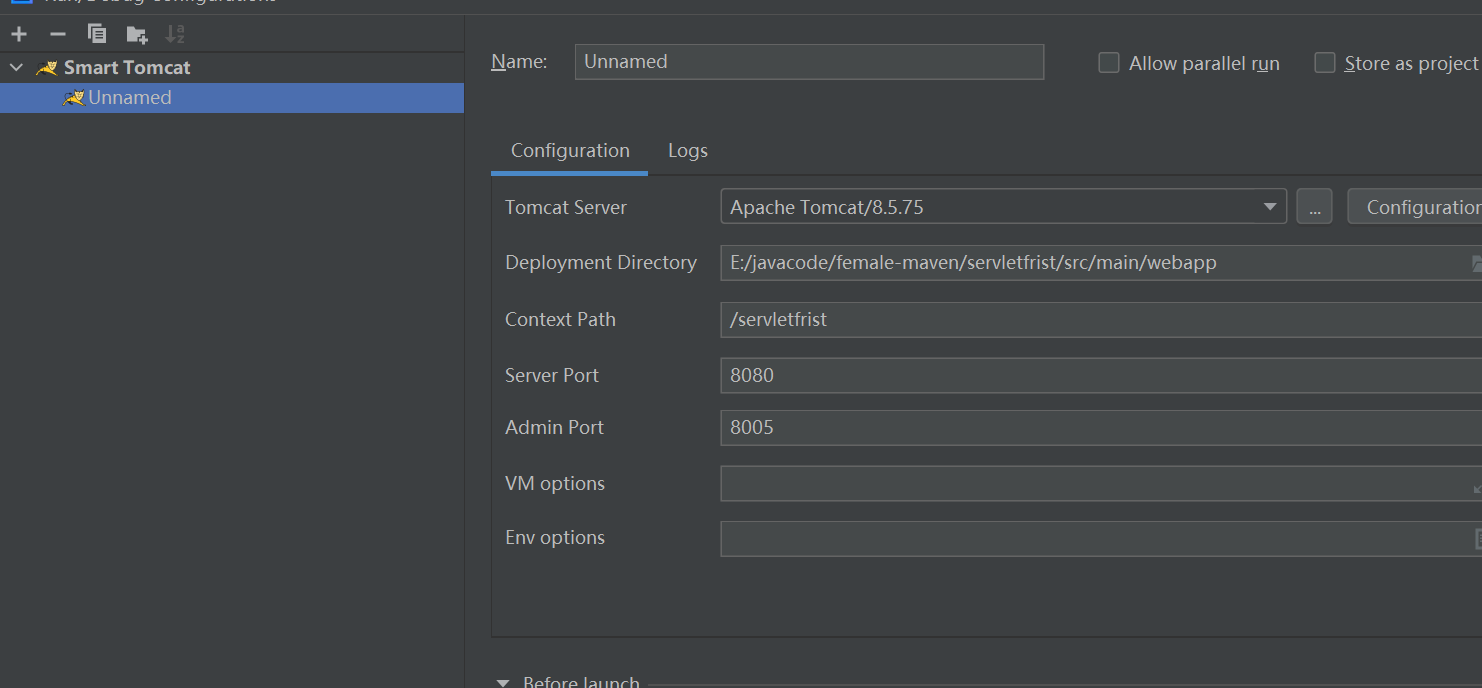The width and height of the screenshot is (1482, 688).
Task: Click the Remove Configuration minus icon
Action: click(58, 34)
